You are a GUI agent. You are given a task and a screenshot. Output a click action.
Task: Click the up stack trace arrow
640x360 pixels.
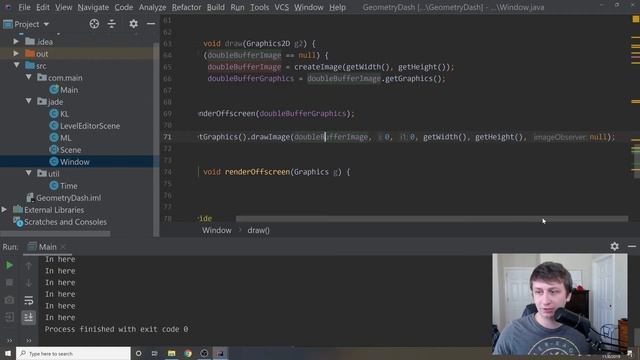(x=29, y=266)
